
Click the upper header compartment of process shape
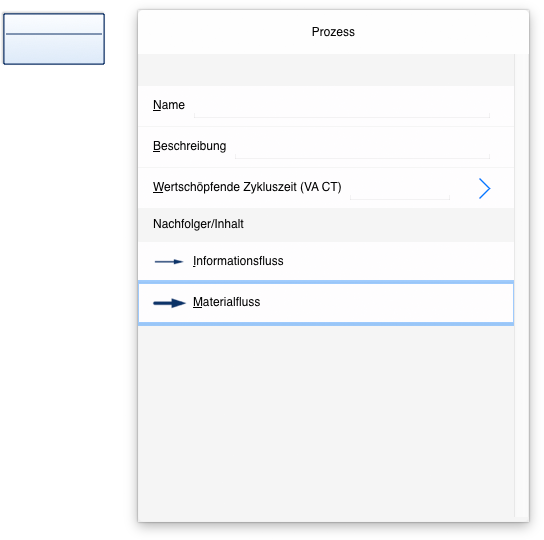[54, 24]
